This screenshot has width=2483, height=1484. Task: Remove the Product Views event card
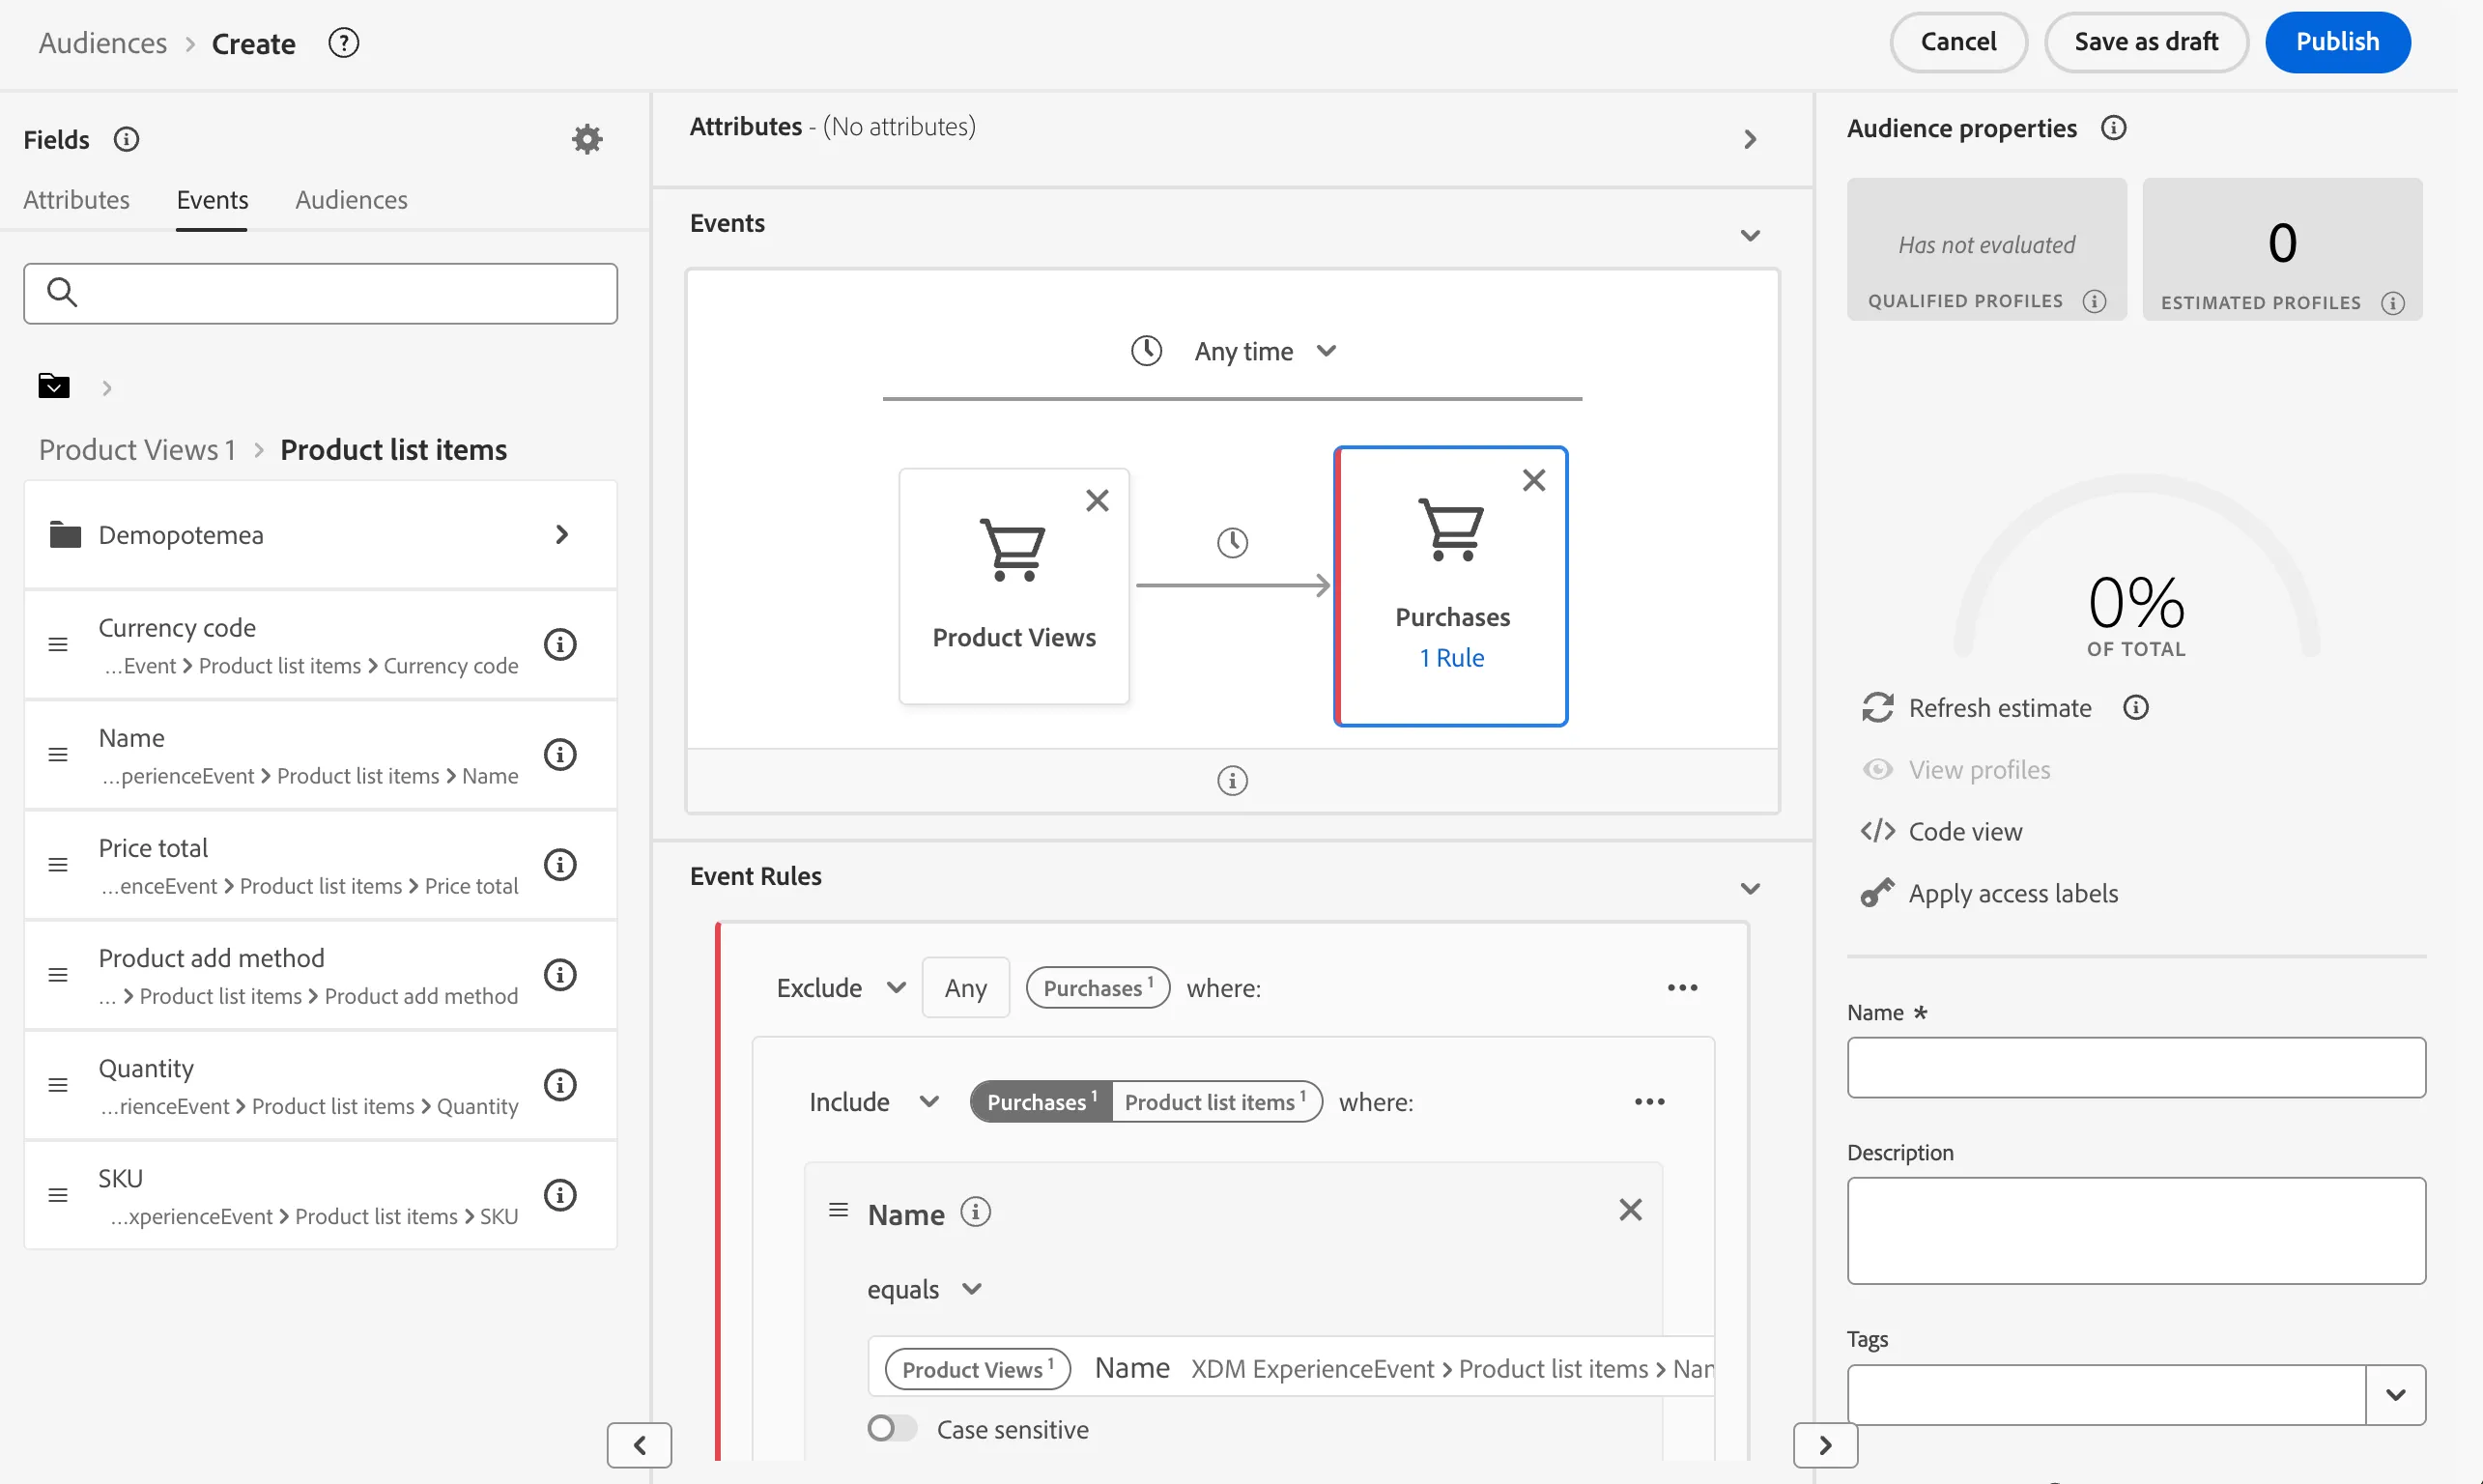[1097, 500]
